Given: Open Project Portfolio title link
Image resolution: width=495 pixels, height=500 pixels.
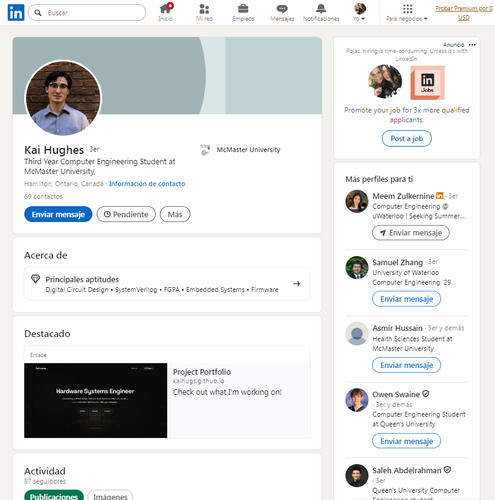Looking at the screenshot, I should (x=202, y=372).
